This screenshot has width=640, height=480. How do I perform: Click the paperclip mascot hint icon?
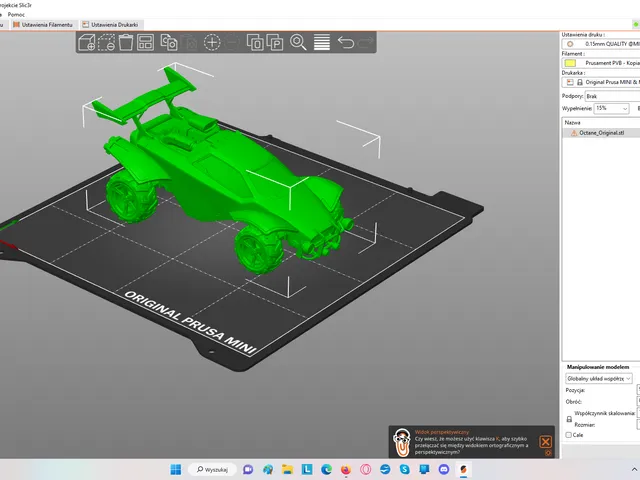[x=402, y=442]
